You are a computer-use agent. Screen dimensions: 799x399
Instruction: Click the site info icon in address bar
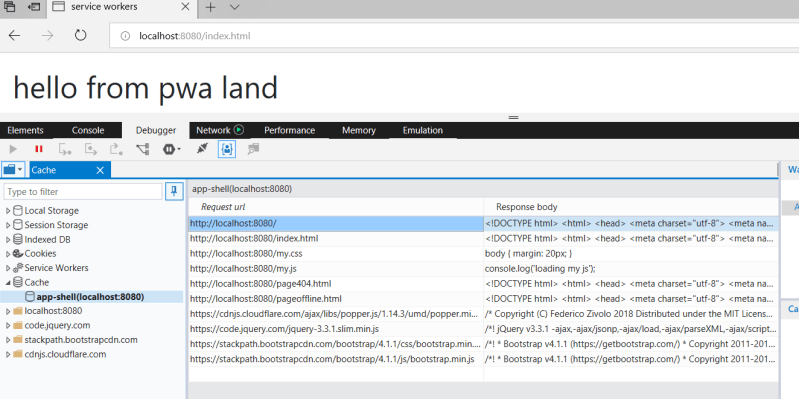tap(125, 36)
